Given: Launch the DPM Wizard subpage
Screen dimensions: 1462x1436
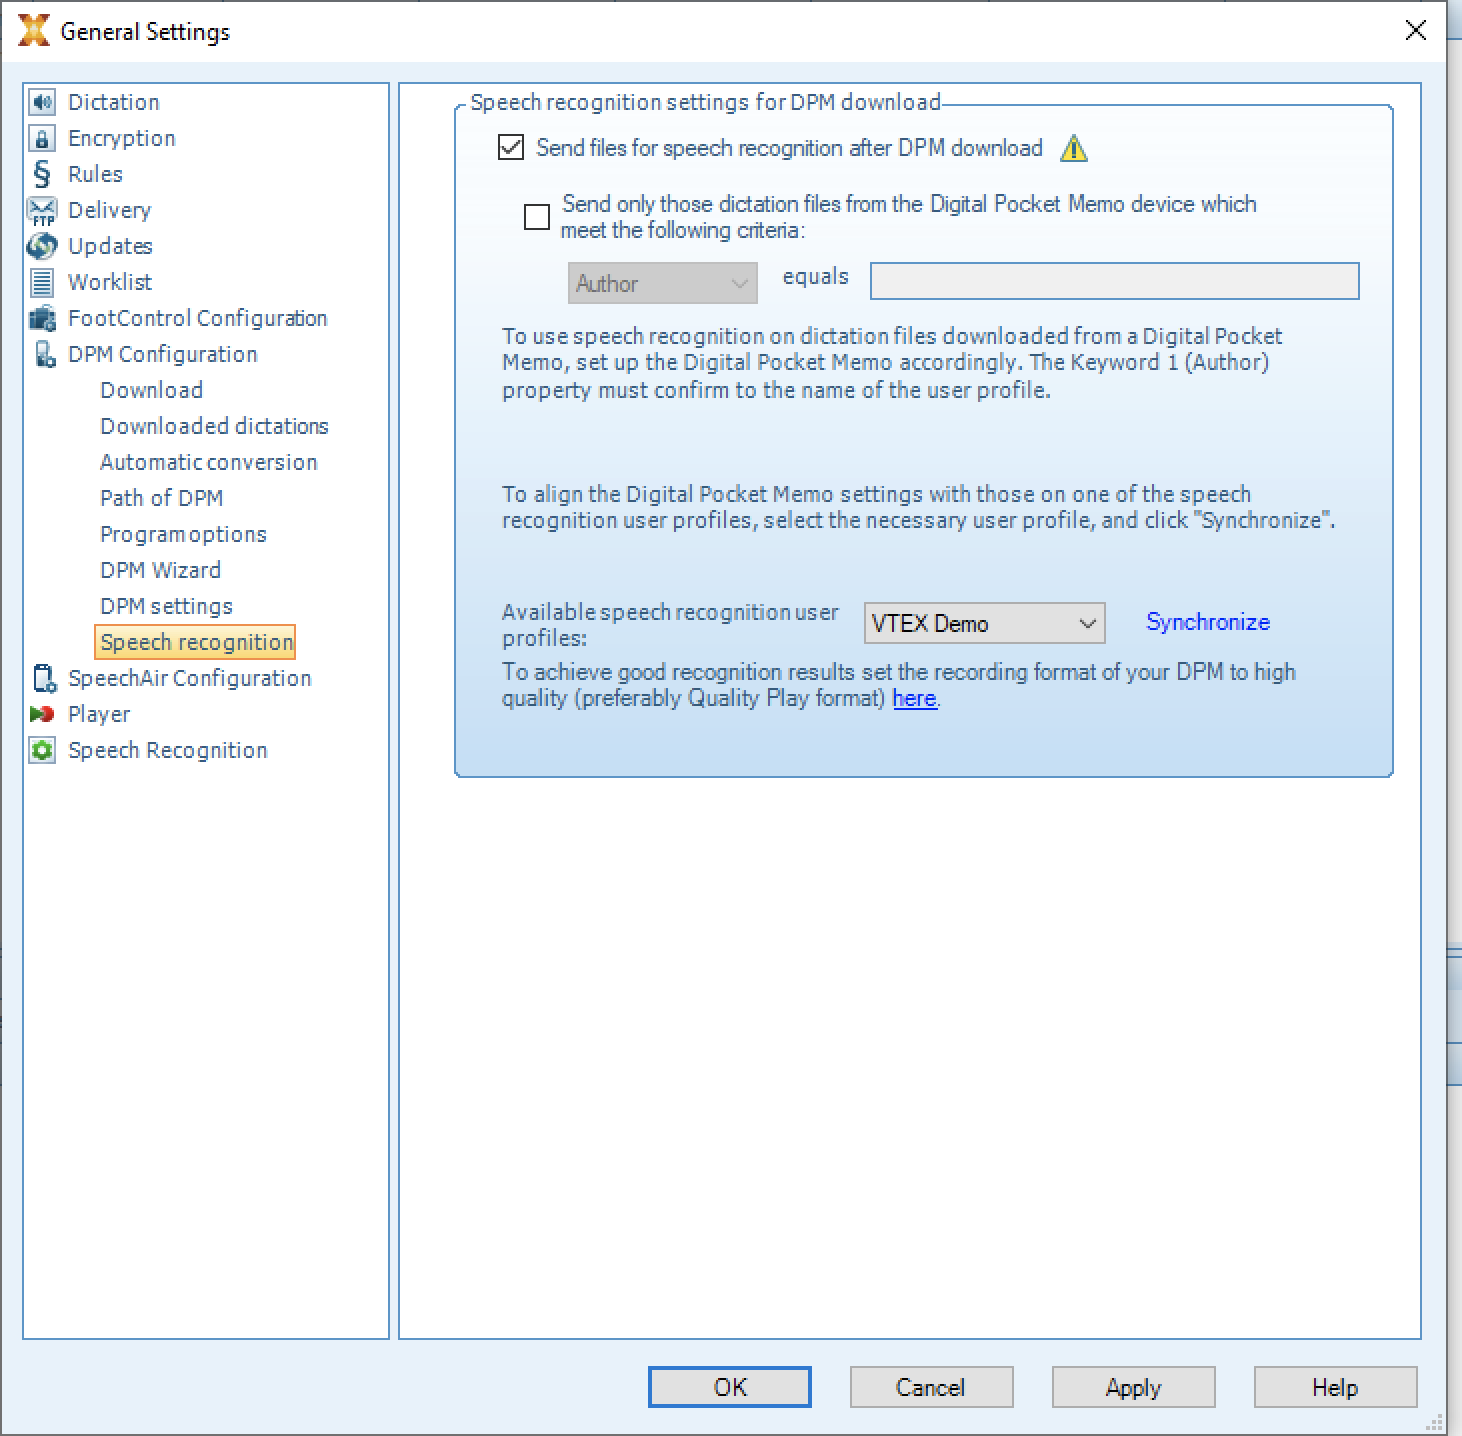Looking at the screenshot, I should click(x=160, y=570).
